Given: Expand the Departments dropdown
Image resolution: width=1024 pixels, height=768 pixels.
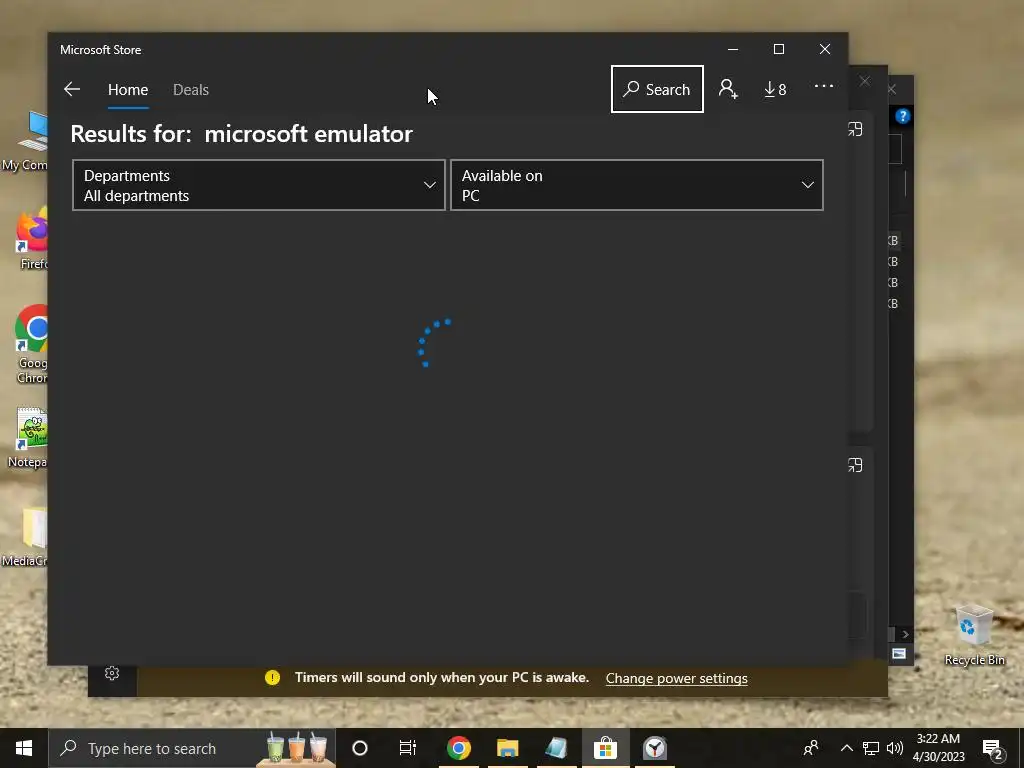Looking at the screenshot, I should pyautogui.click(x=259, y=185).
